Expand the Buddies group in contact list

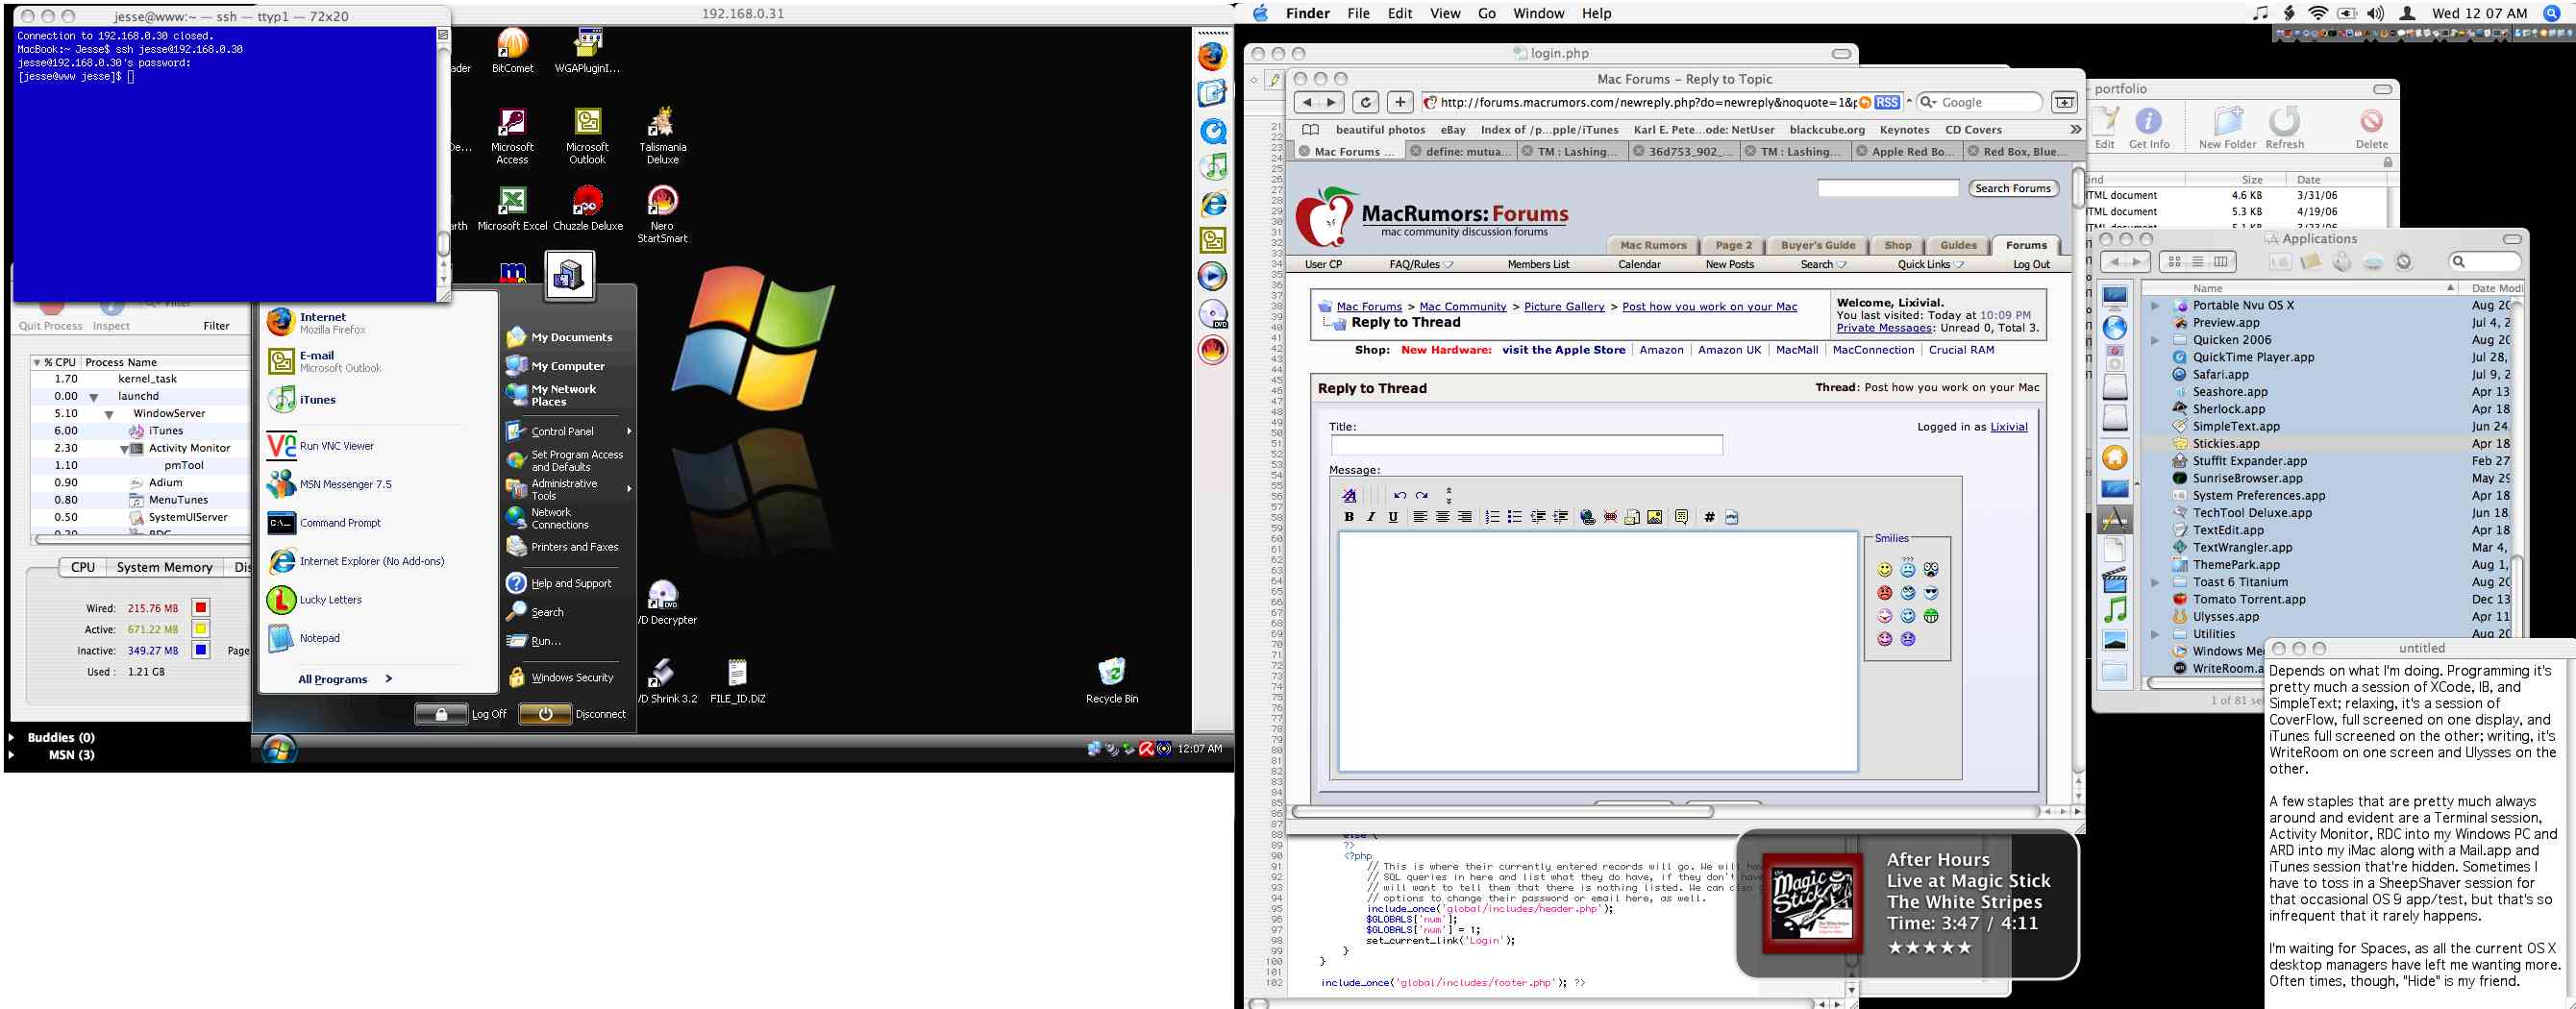point(12,738)
